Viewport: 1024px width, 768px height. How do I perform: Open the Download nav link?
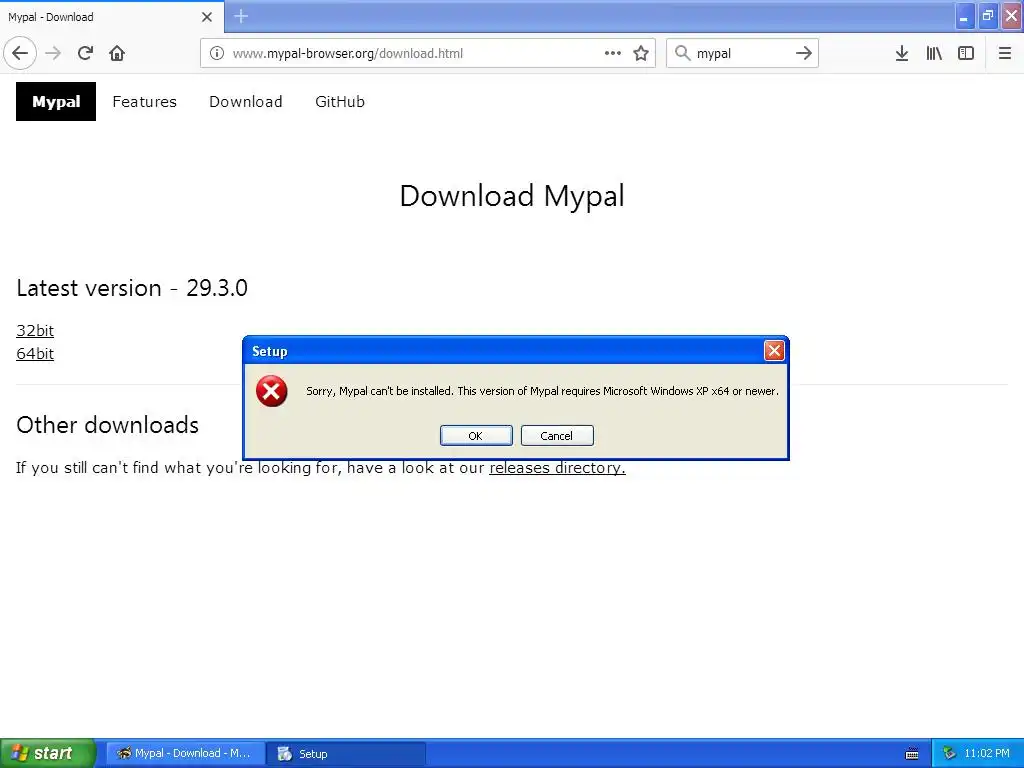(246, 102)
